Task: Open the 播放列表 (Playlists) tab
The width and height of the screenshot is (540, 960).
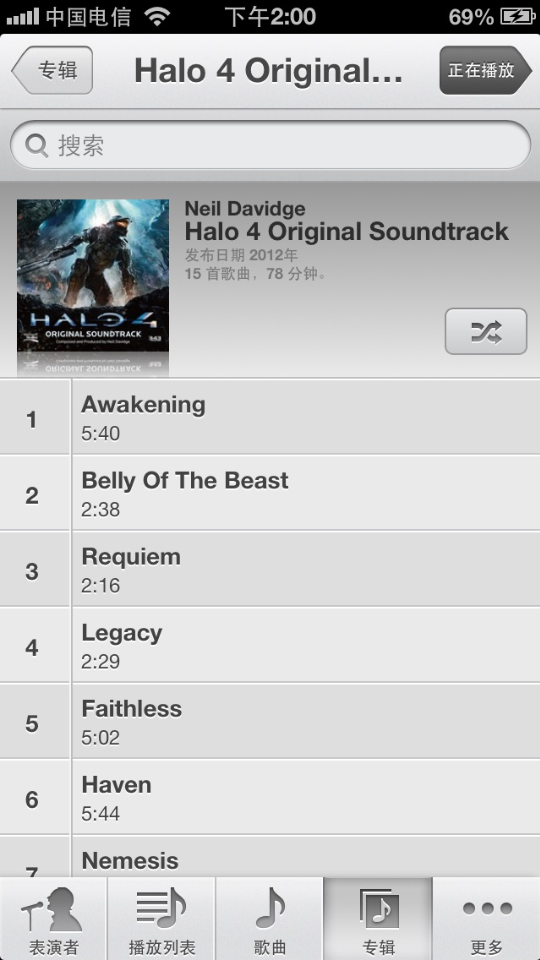Action: tap(162, 918)
